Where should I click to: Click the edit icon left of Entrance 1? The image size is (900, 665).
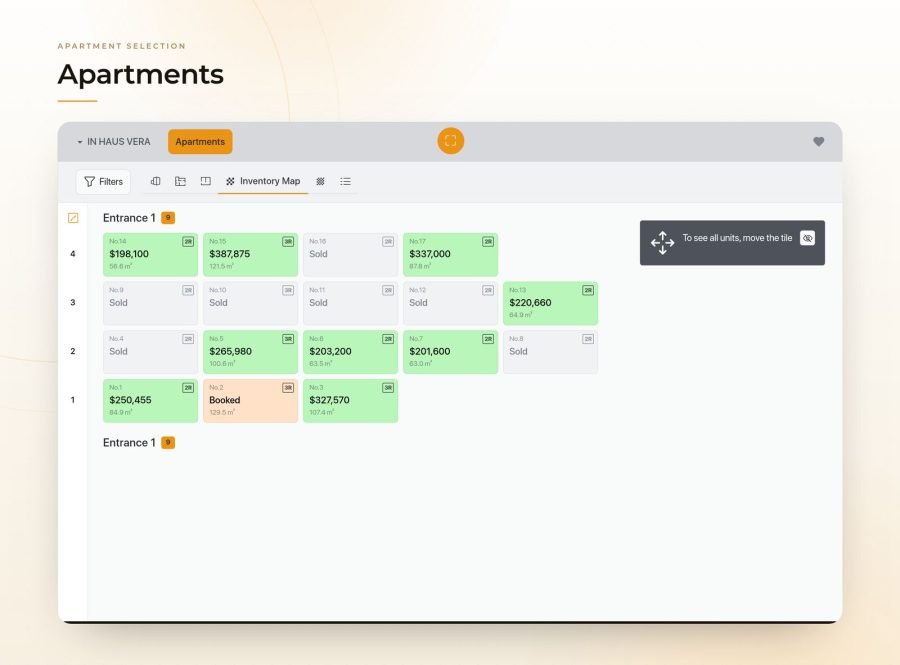click(x=73, y=218)
